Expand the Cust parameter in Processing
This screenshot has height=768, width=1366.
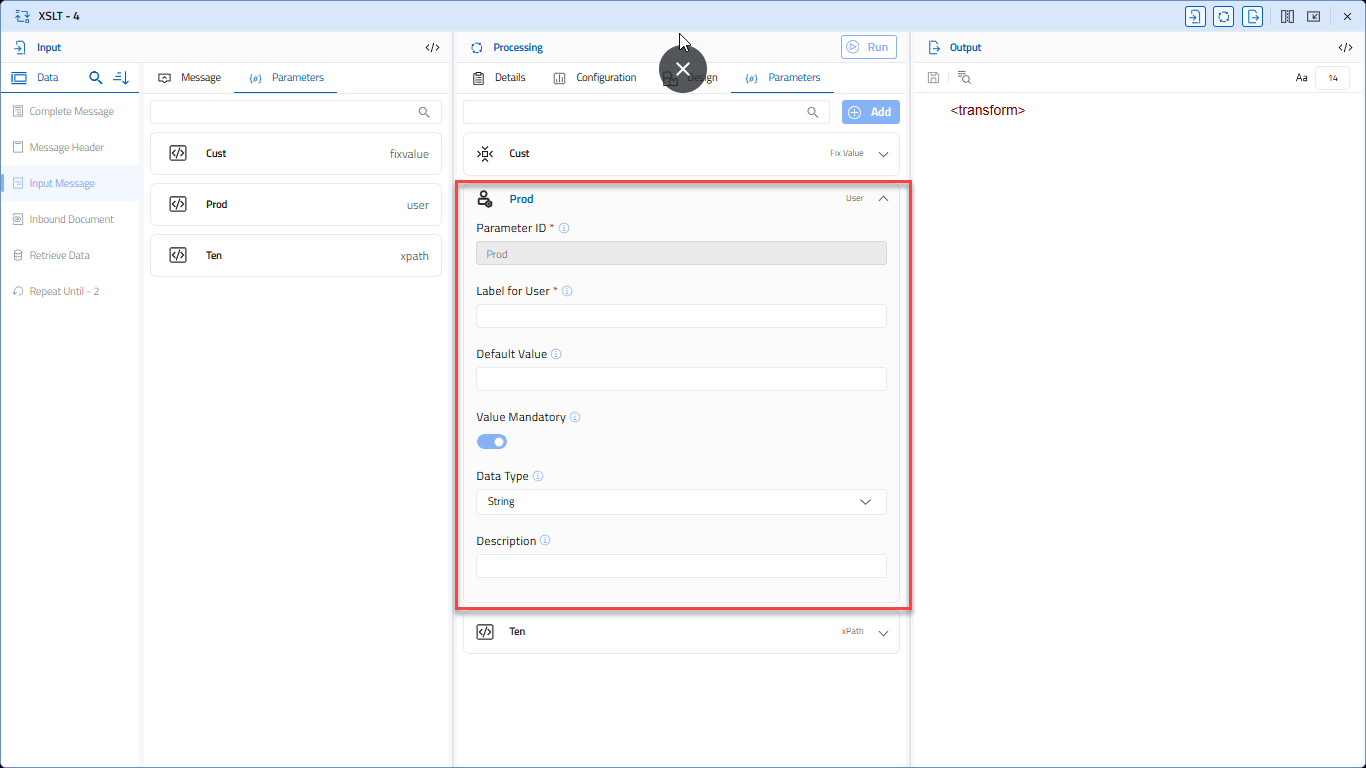click(x=883, y=154)
